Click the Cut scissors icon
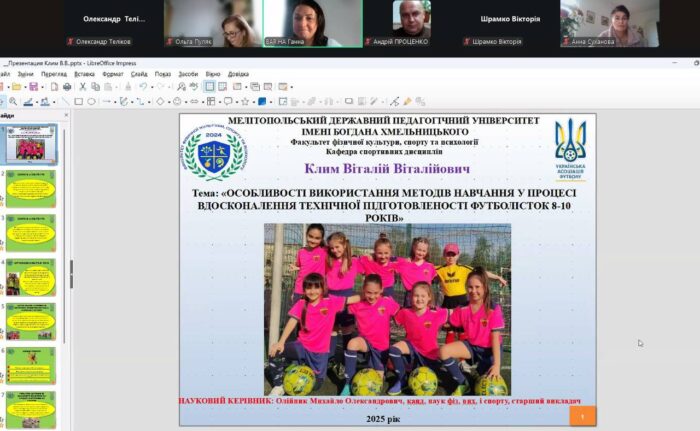The width and height of the screenshot is (700, 431). click(x=82, y=87)
